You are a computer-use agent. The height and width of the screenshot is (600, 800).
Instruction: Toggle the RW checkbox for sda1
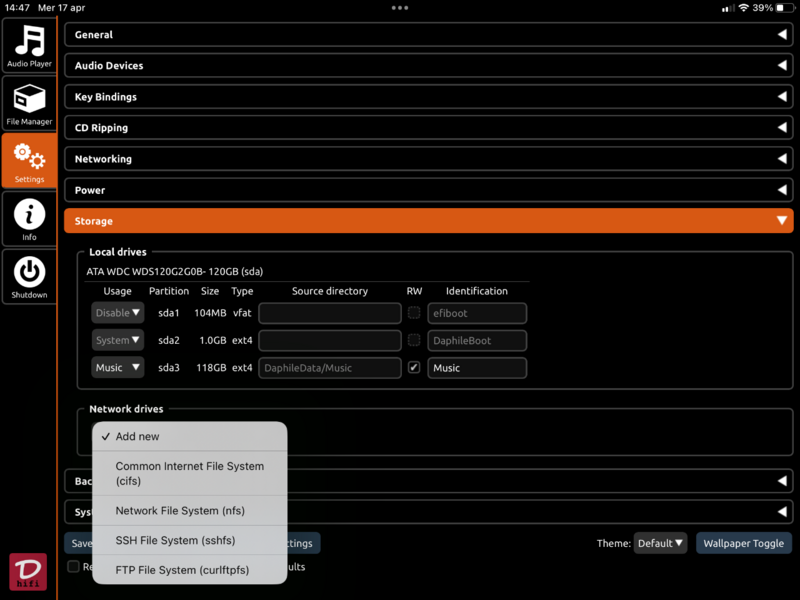[x=414, y=313]
